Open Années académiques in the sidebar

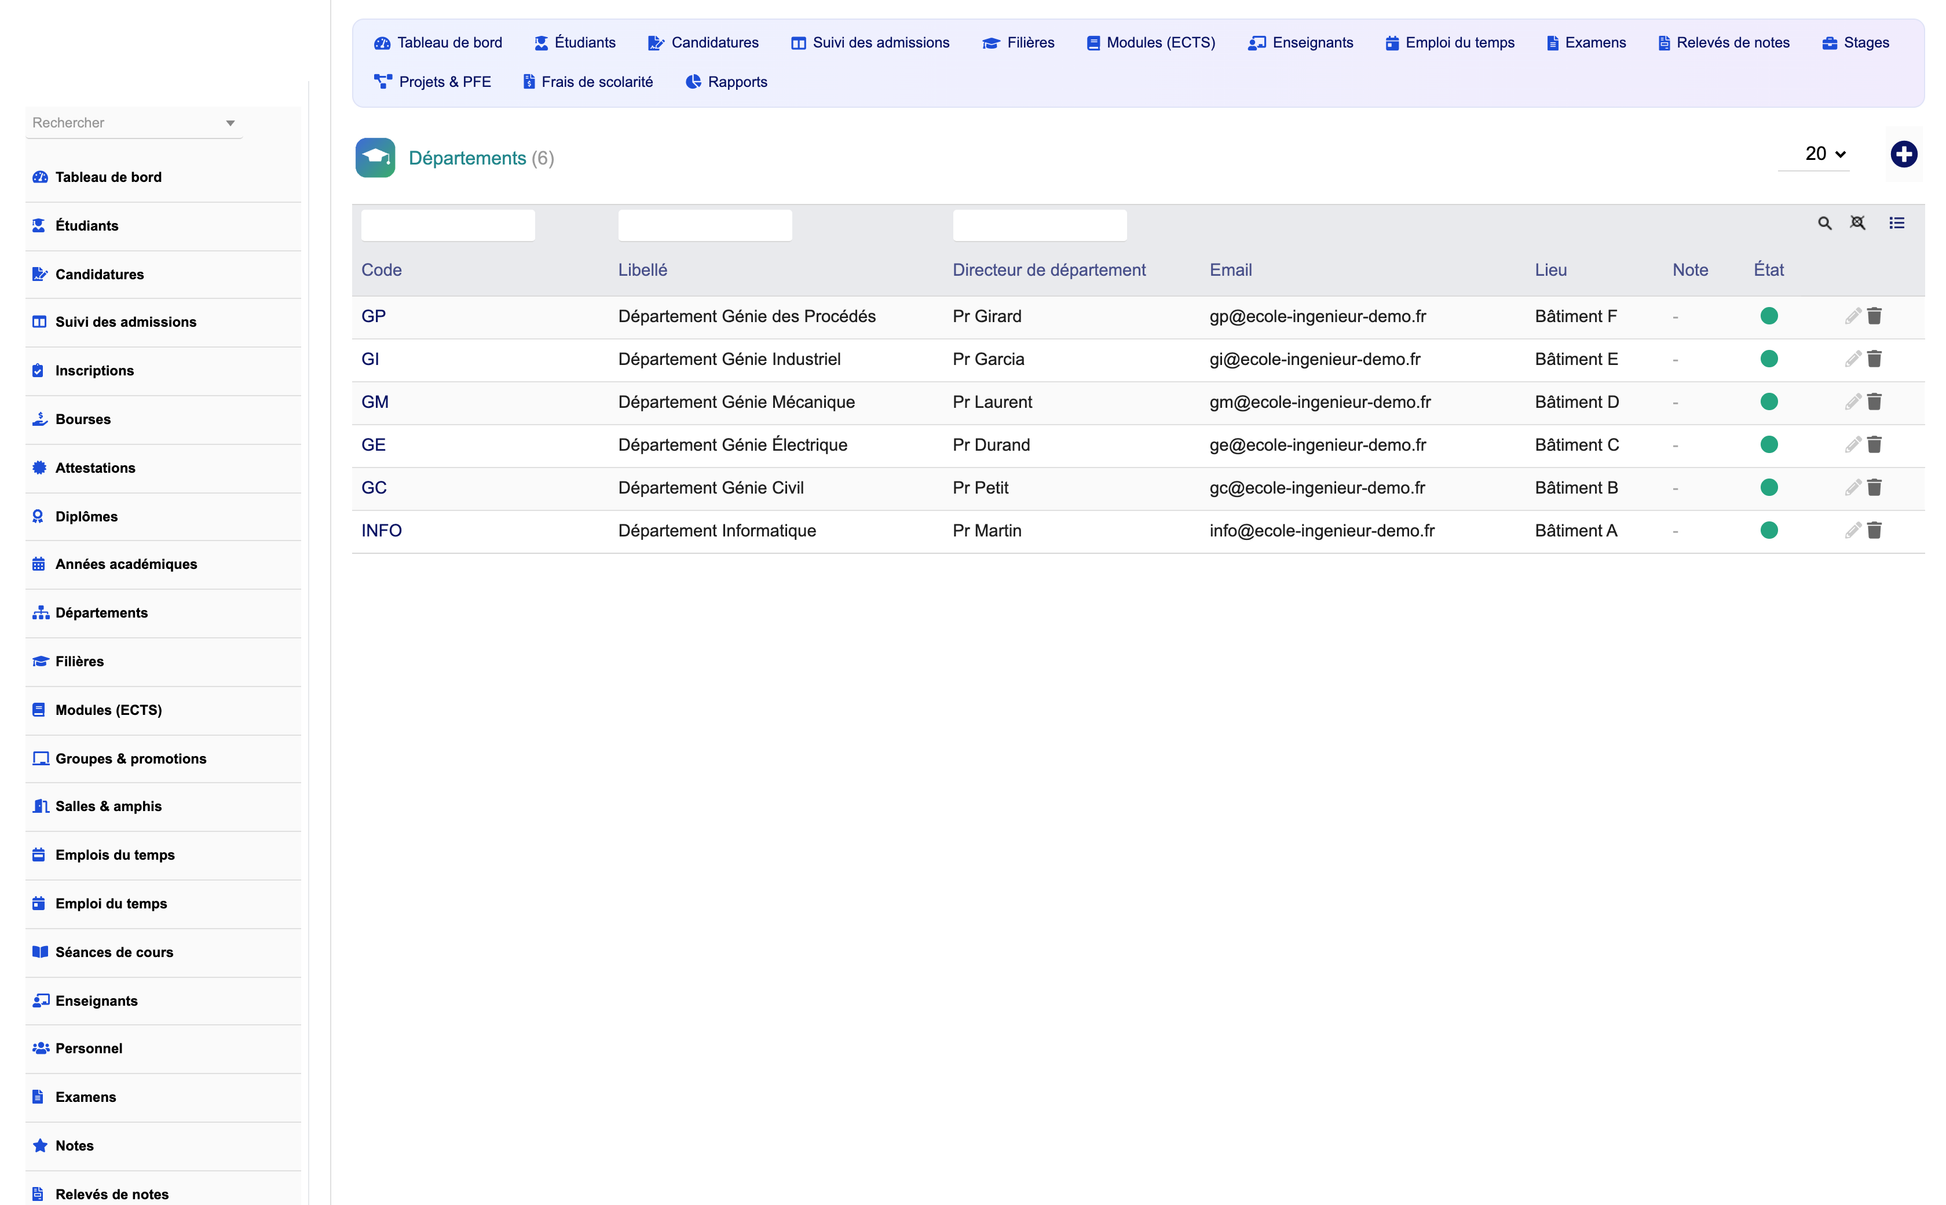pyautogui.click(x=163, y=564)
